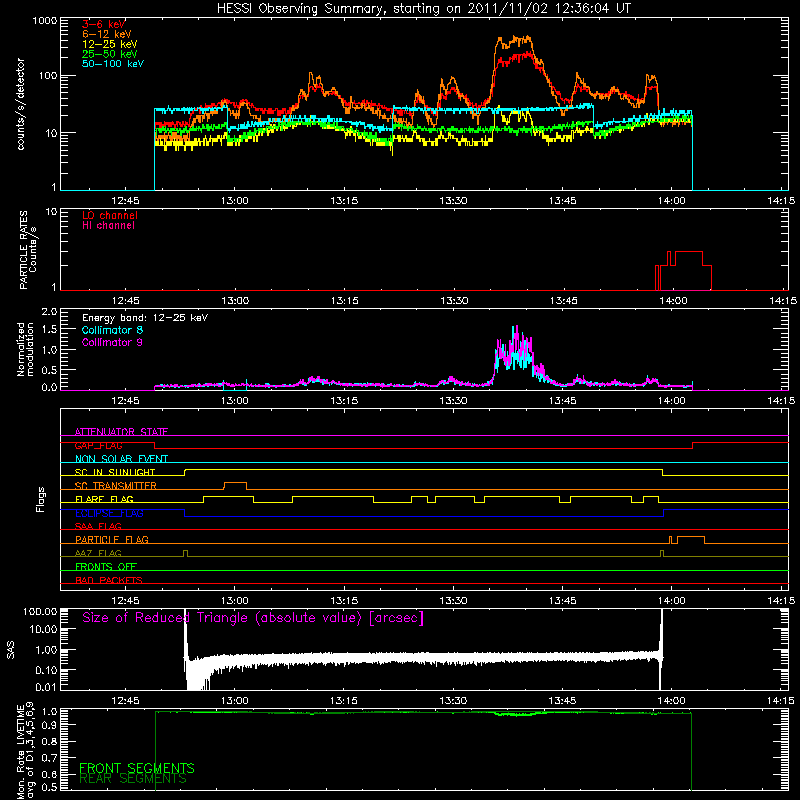Click the Mon. Rate LIVETIME axis label
This screenshot has height=800, width=800.
pos(25,751)
